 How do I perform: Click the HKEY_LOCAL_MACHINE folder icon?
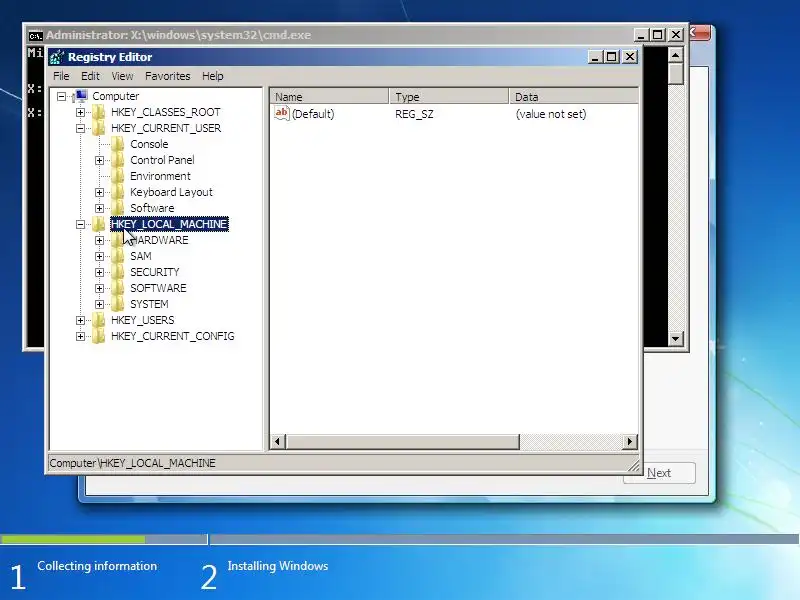(x=98, y=224)
